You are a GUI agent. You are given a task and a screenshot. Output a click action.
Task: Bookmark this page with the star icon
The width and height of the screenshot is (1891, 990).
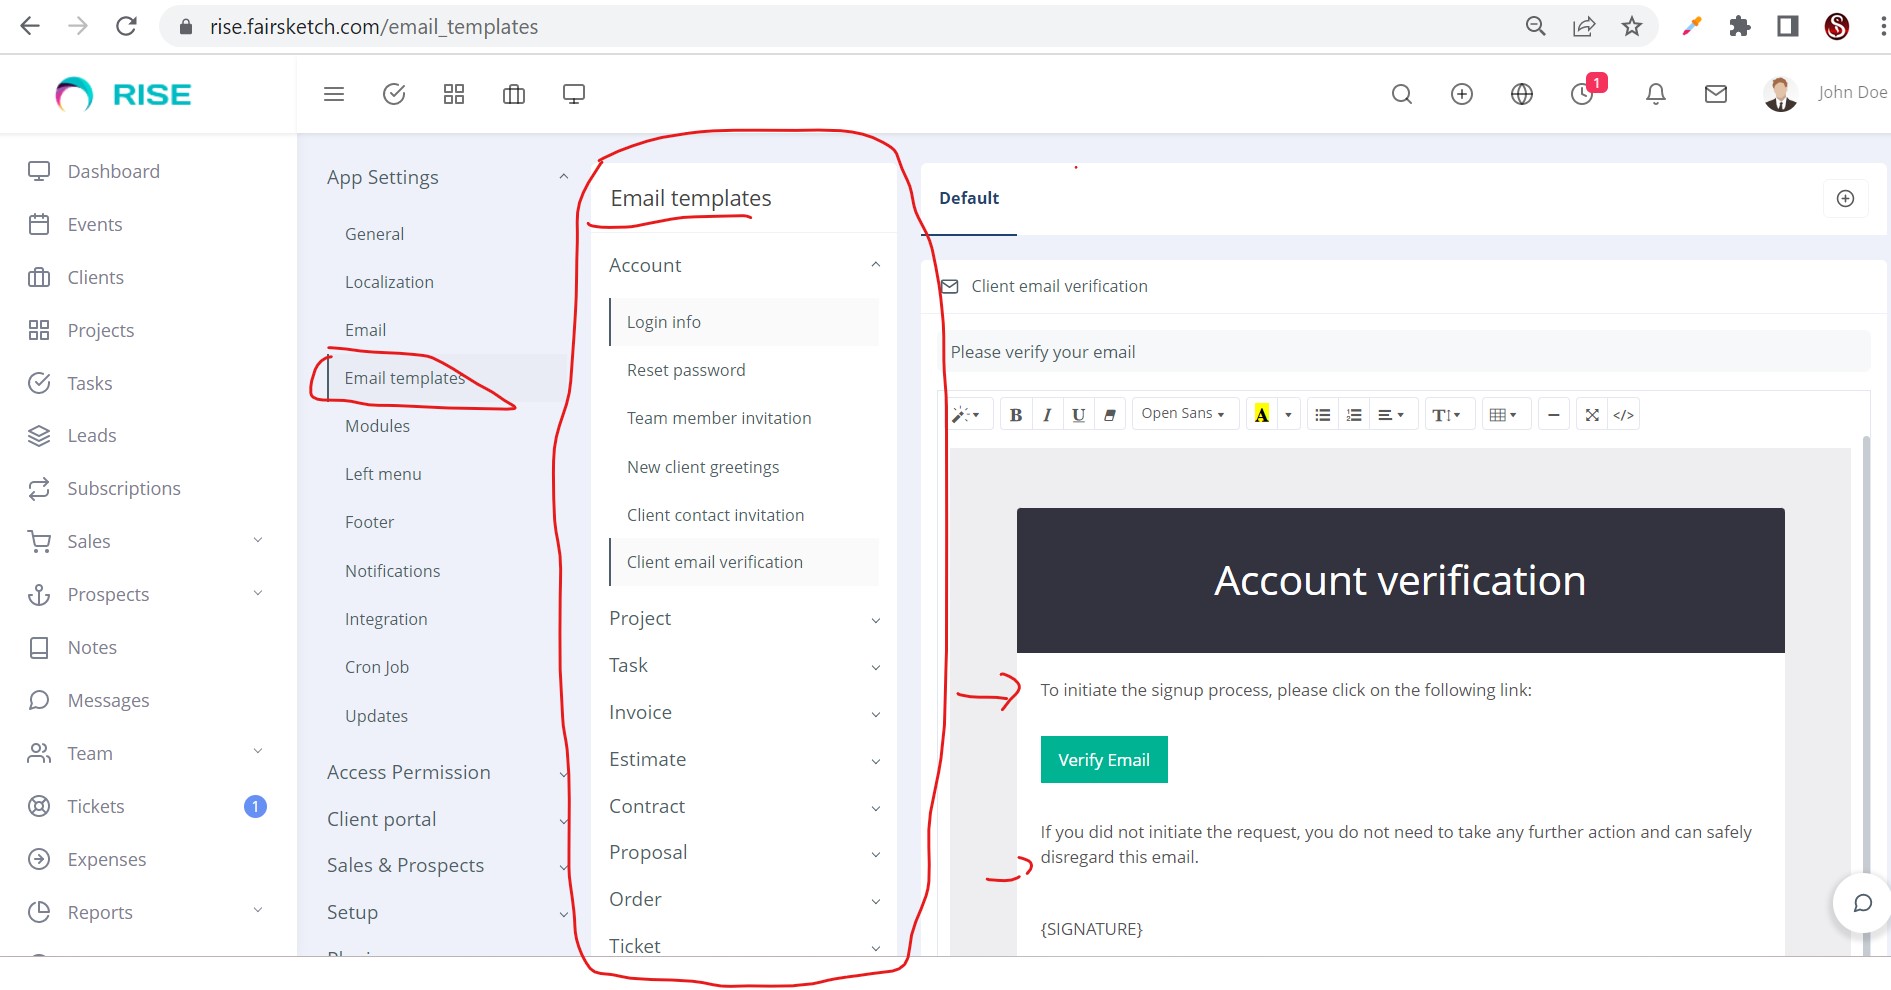click(x=1632, y=26)
